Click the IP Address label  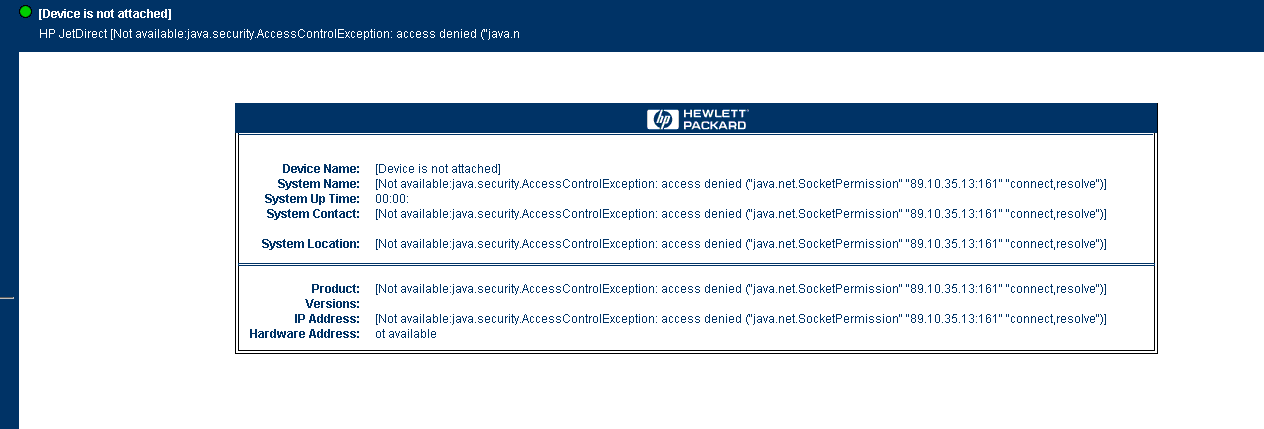pos(327,319)
